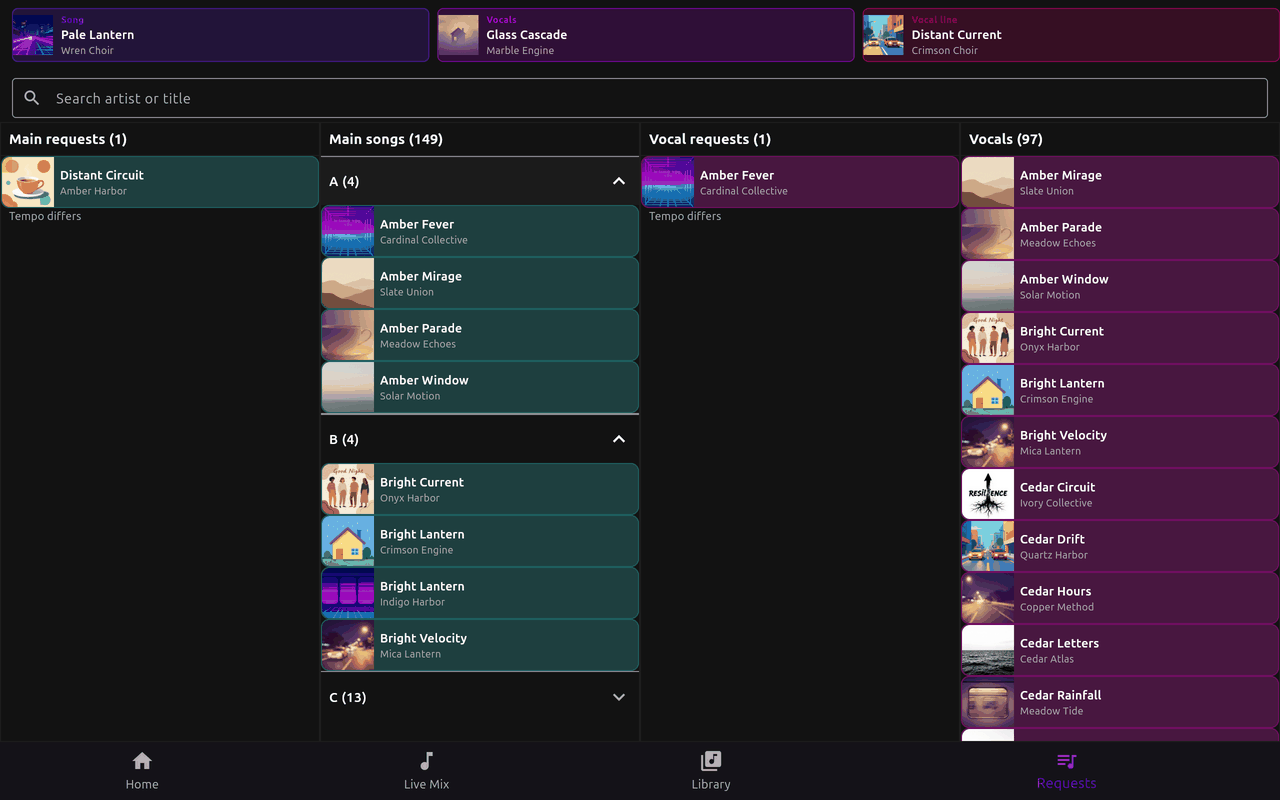Select Cedar Rainfall by Meadow Tide
The width and height of the screenshot is (1280, 800).
[x=1120, y=702]
